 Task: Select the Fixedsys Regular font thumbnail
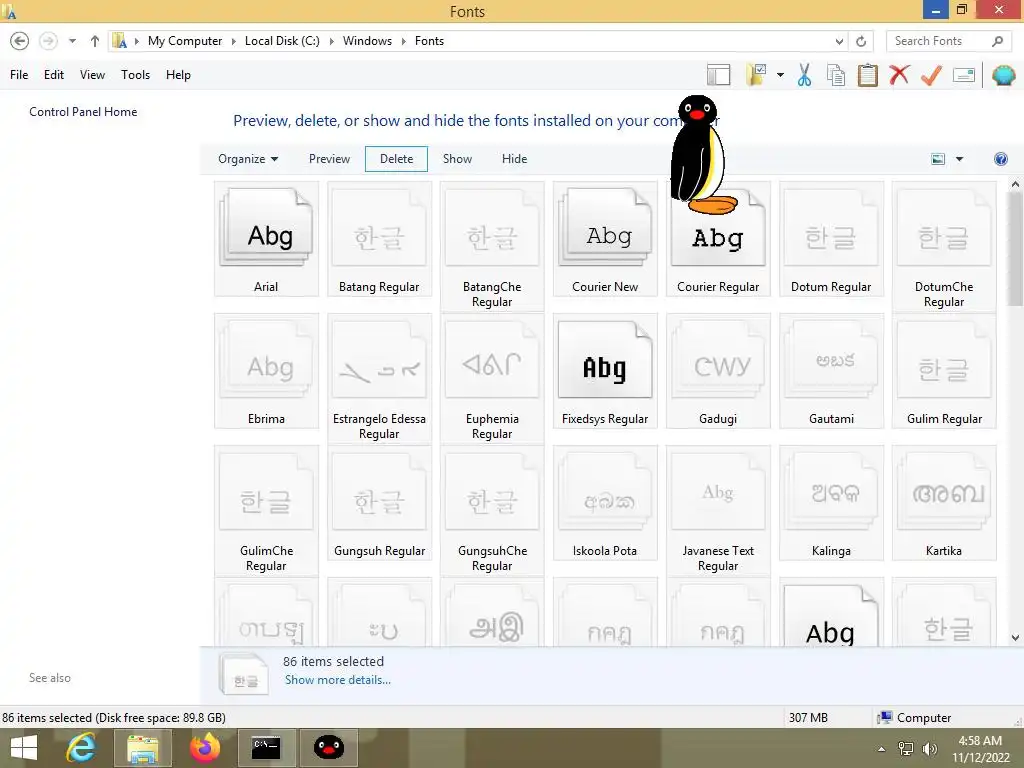point(605,371)
